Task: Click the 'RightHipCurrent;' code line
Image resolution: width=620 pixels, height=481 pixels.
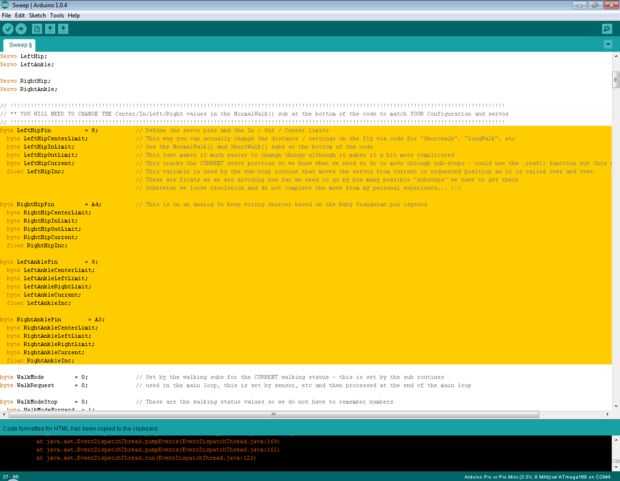Action: coord(42,237)
